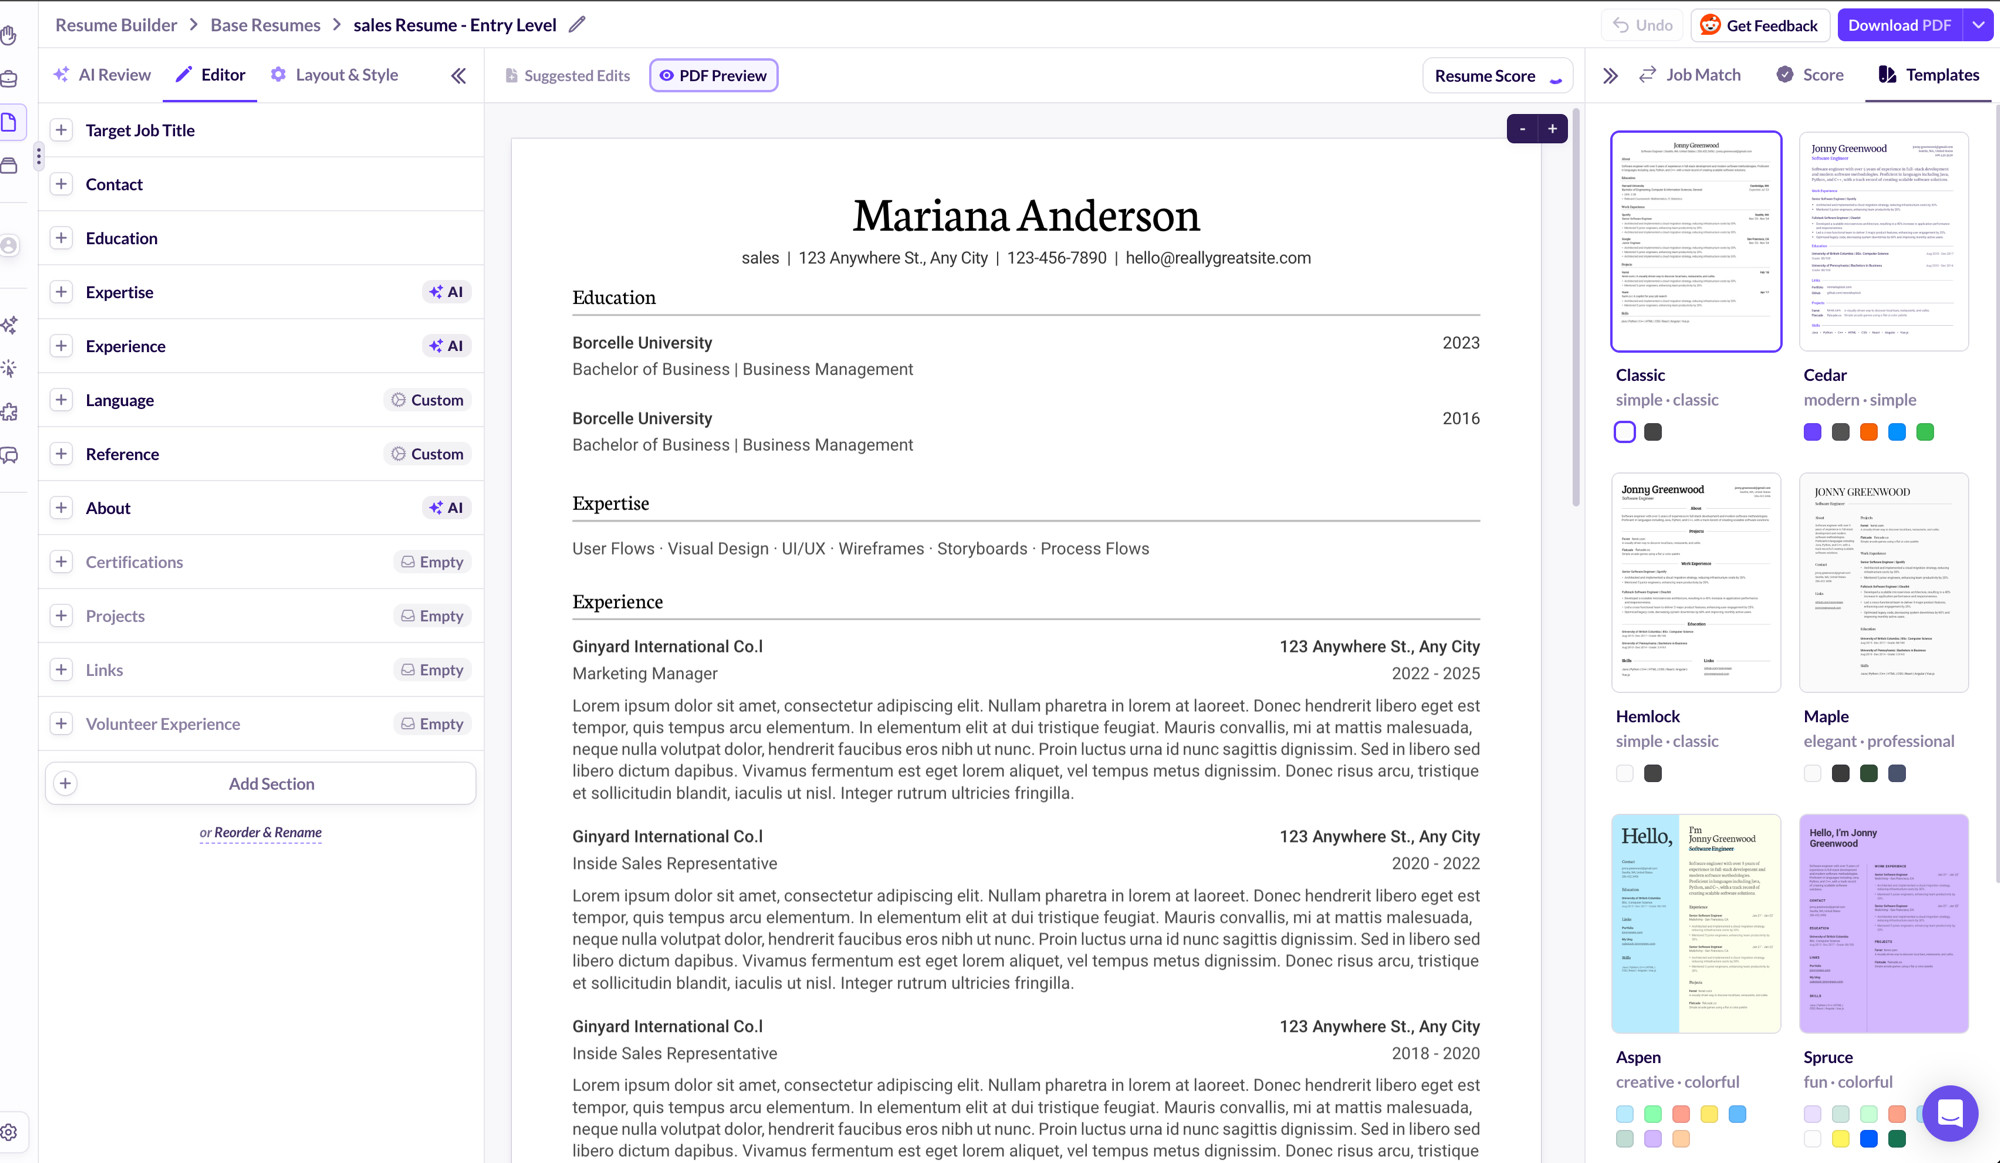Choose the green color for Cedar template

1924,432
